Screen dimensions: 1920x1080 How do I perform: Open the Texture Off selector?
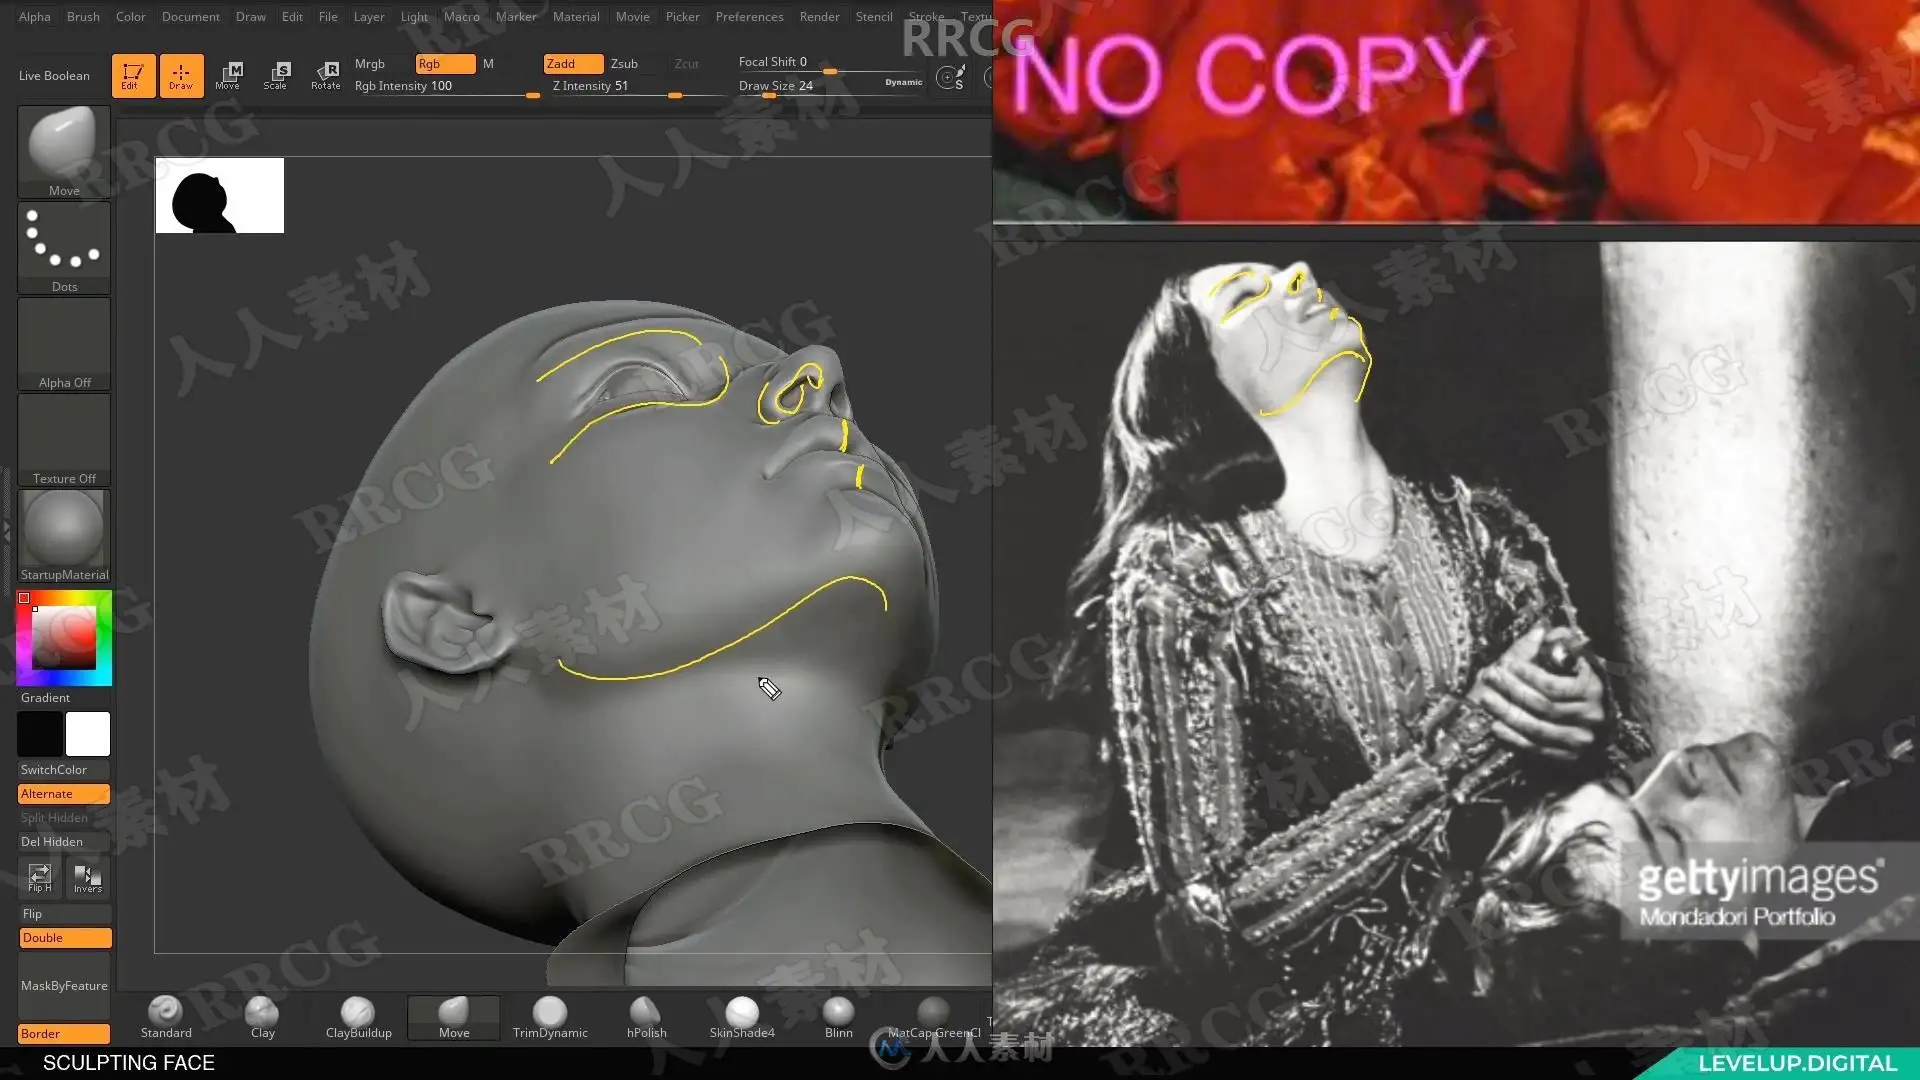point(64,440)
